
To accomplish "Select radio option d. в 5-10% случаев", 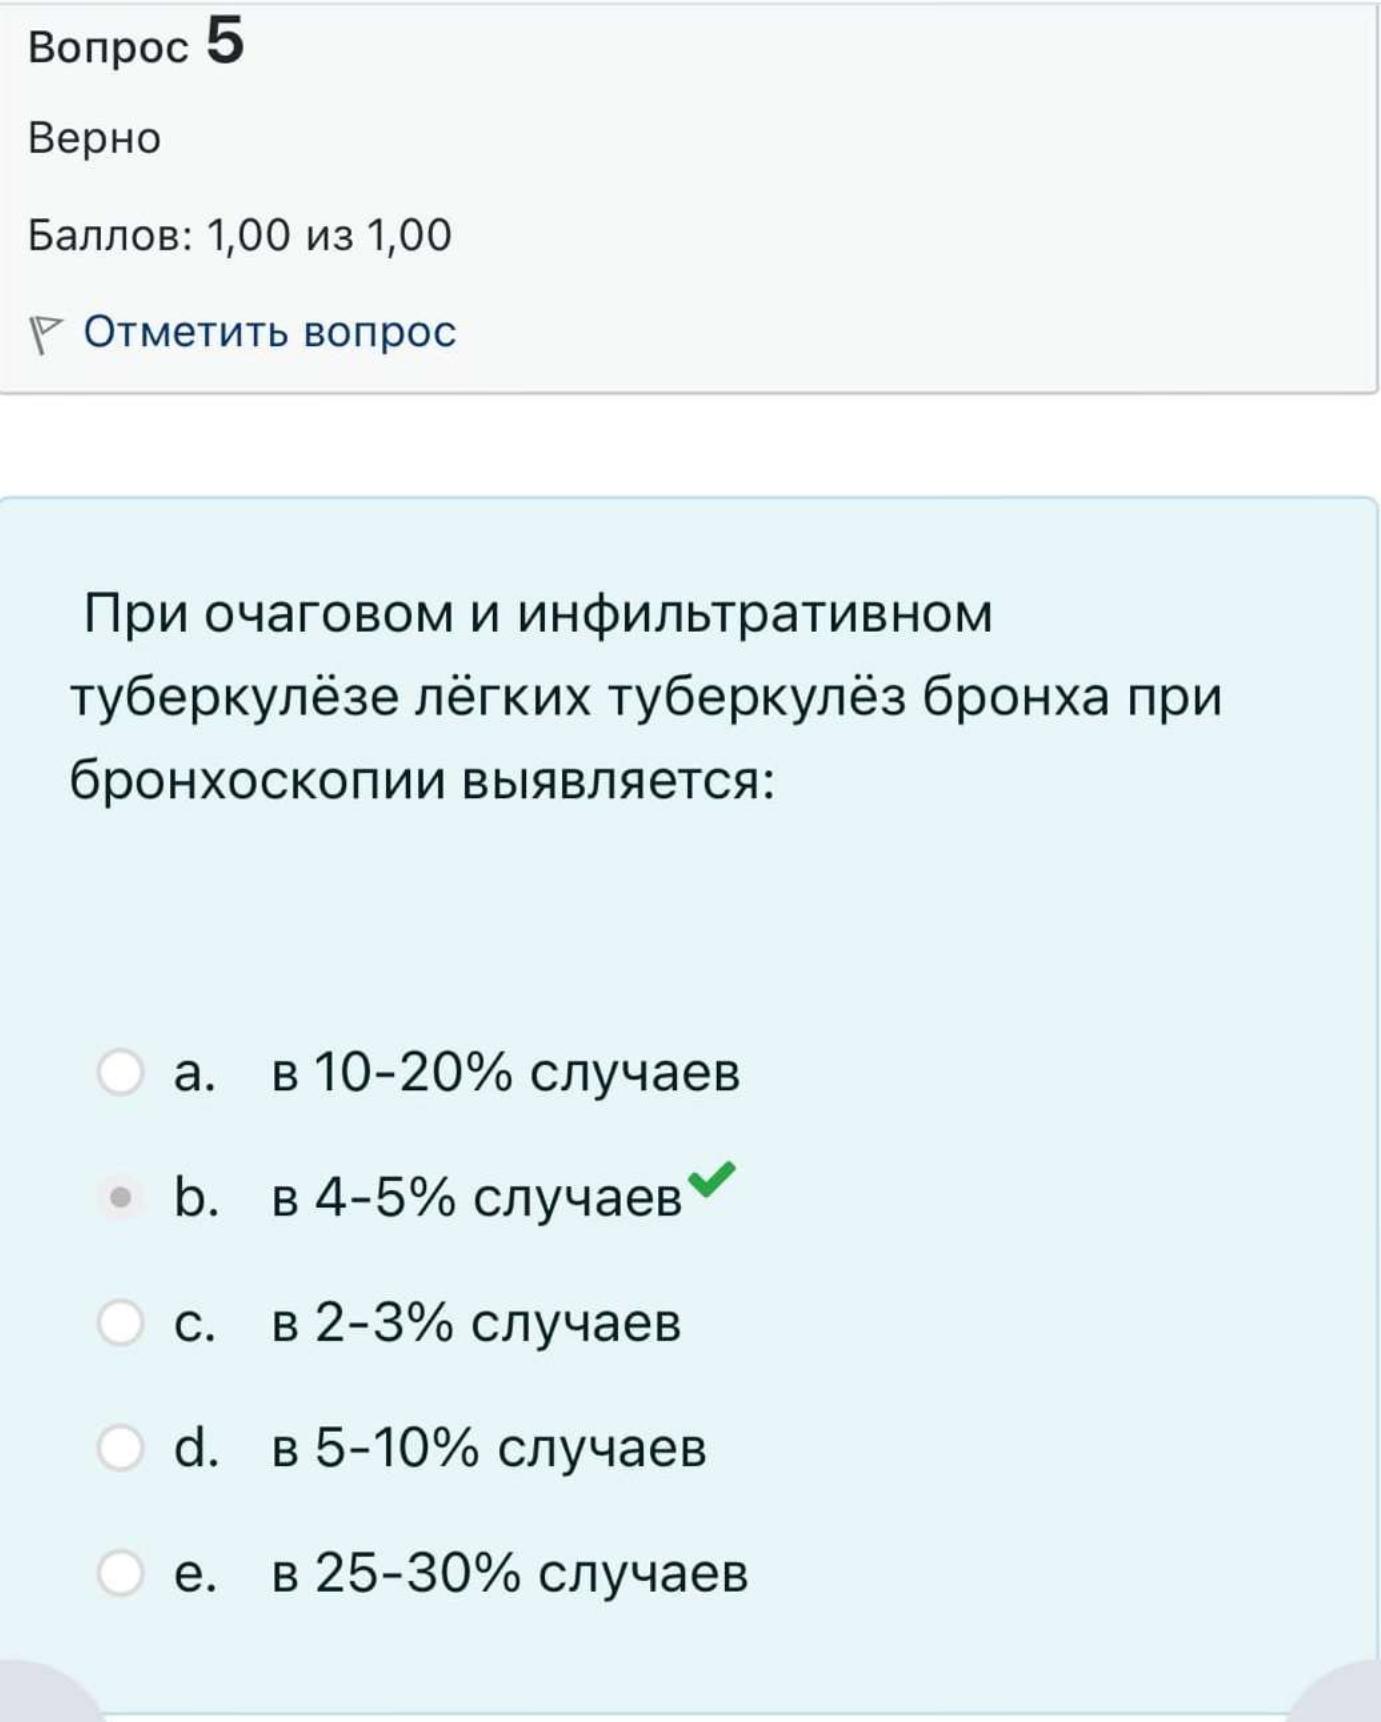I will [x=120, y=1447].
